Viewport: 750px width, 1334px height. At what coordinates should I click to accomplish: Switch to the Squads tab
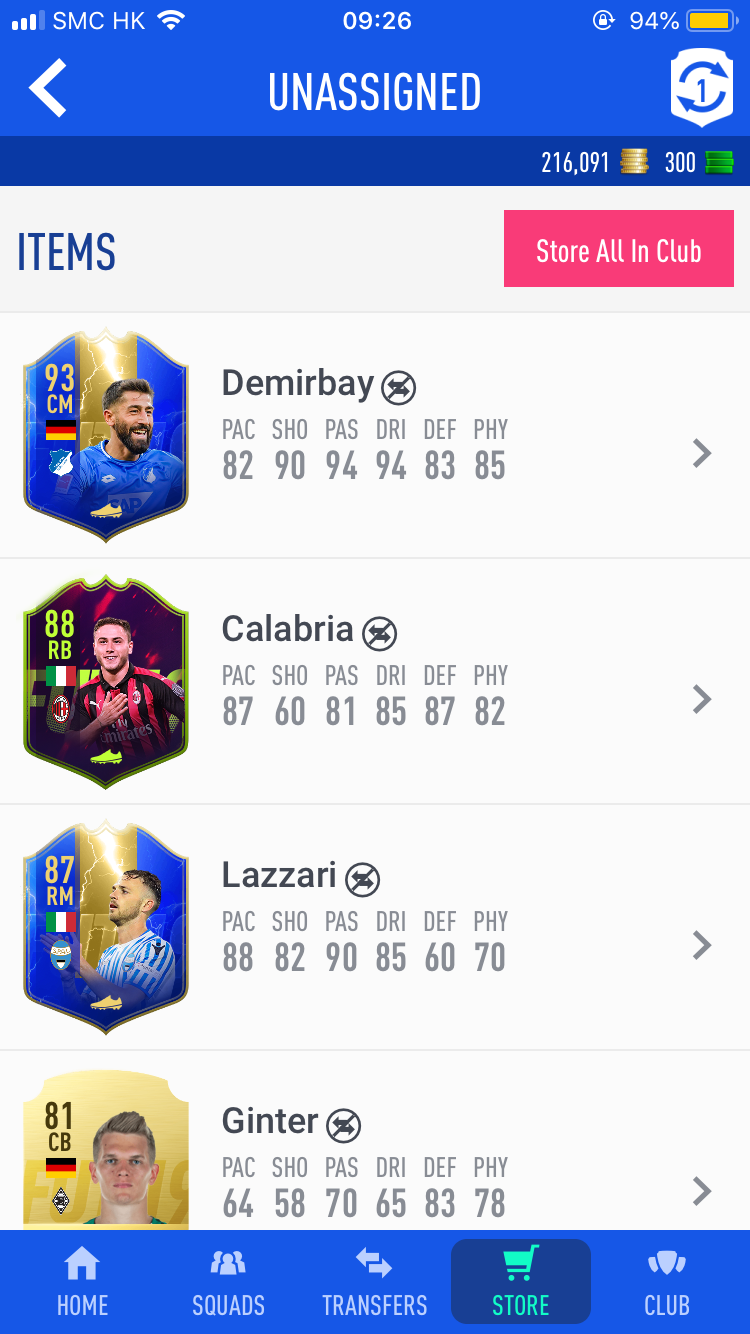tap(228, 1283)
